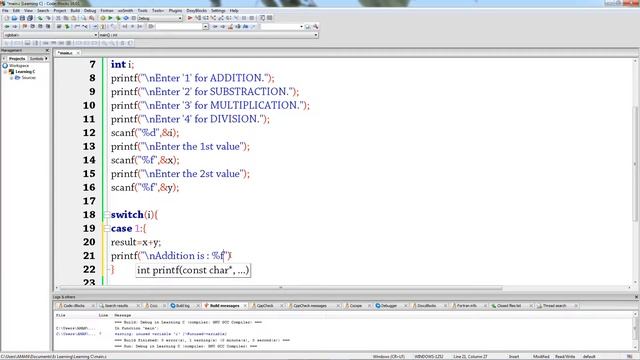The height and width of the screenshot is (360, 640).
Task: Click the Save file toolbar icon
Action: [x=22, y=18]
